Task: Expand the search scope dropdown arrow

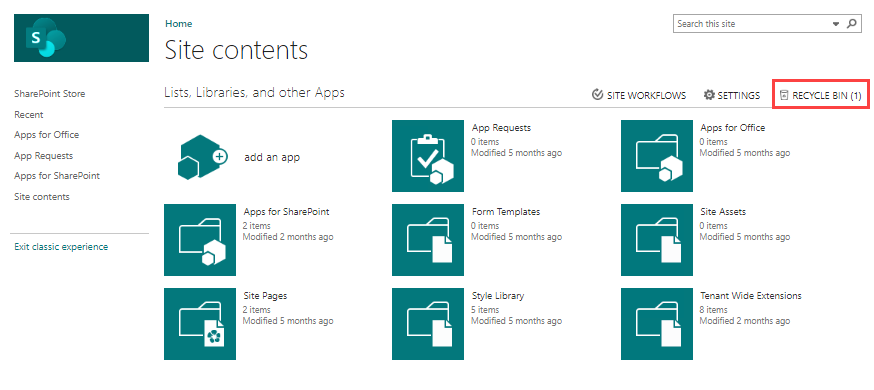Action: [836, 24]
